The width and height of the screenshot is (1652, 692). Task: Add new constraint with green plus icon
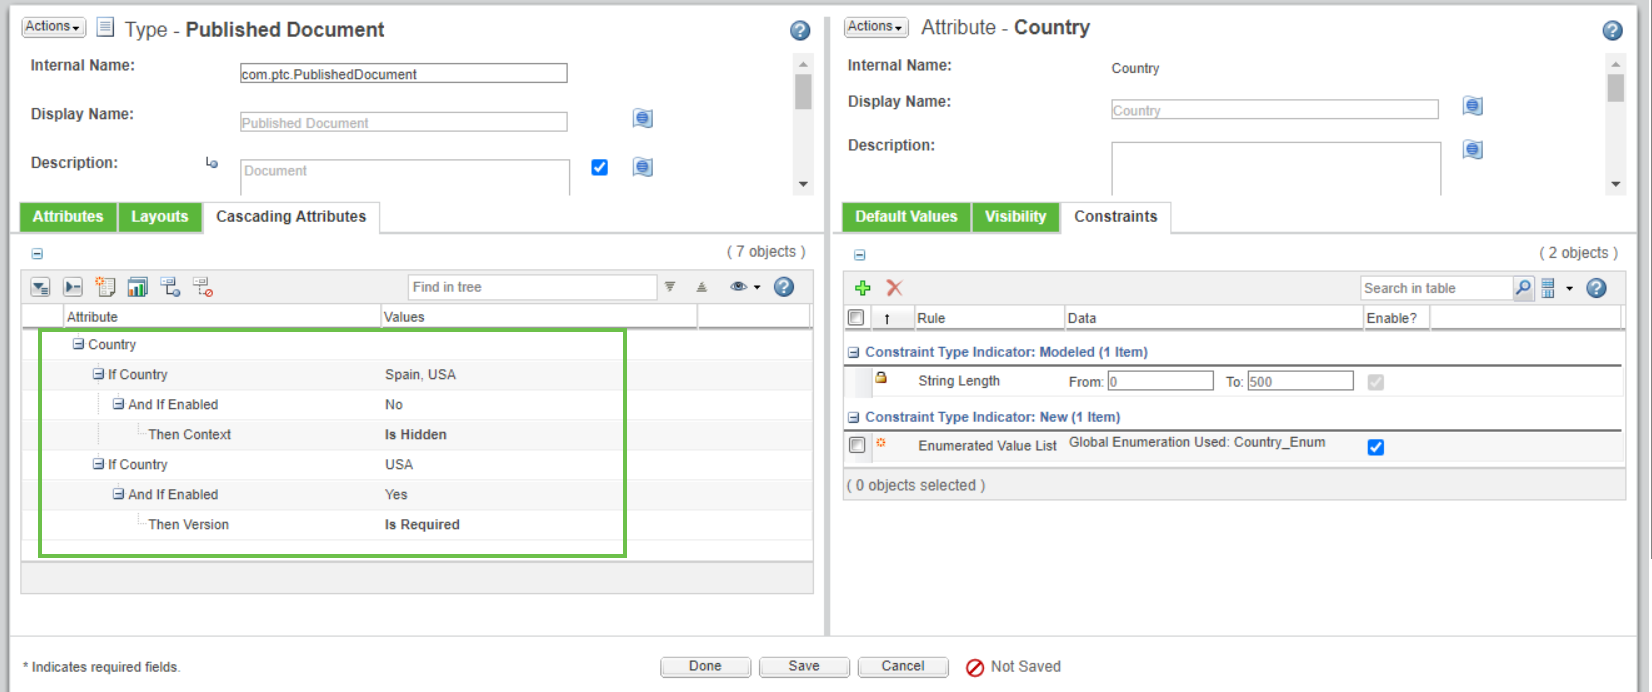click(x=863, y=288)
